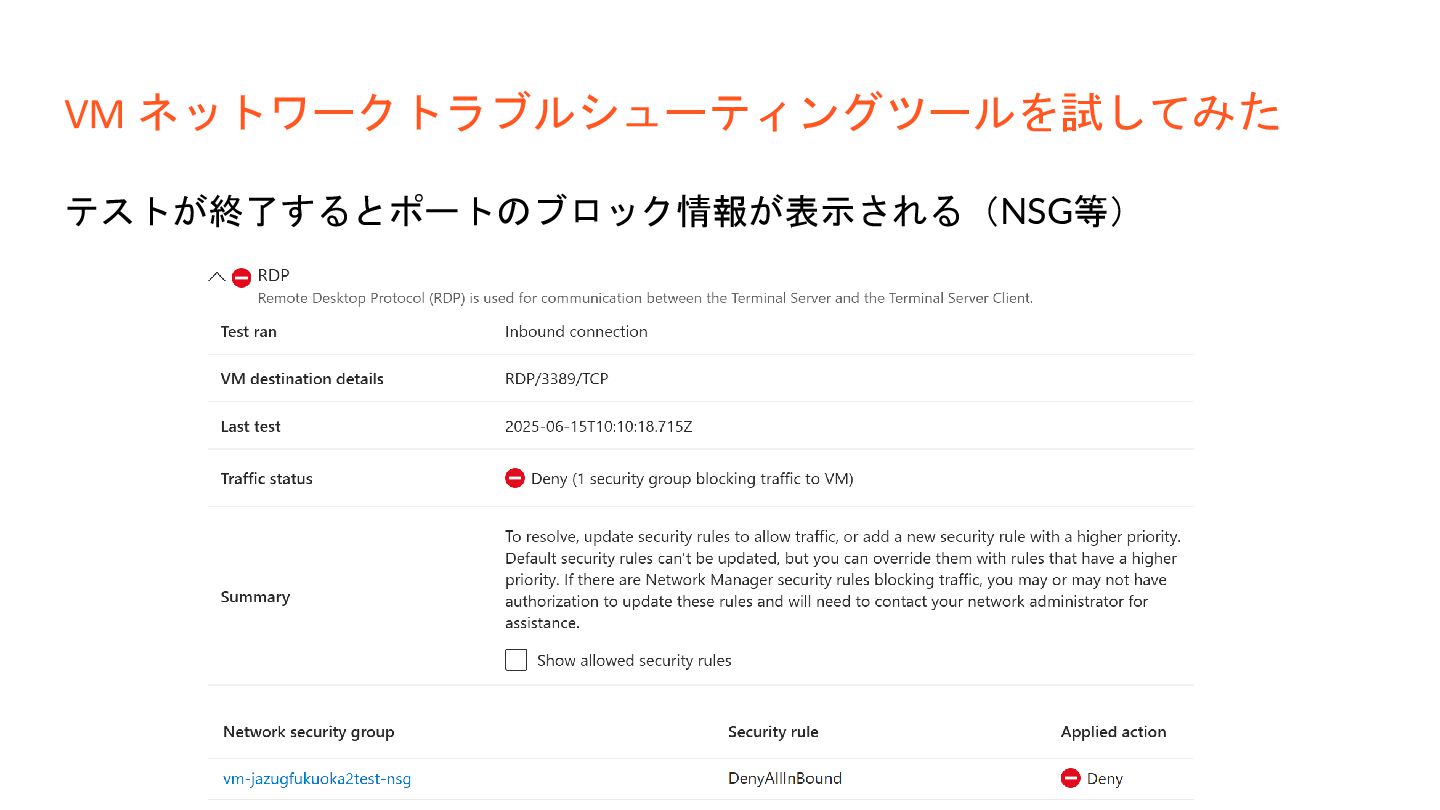
Task: Click the Network security group column header
Action: click(309, 732)
